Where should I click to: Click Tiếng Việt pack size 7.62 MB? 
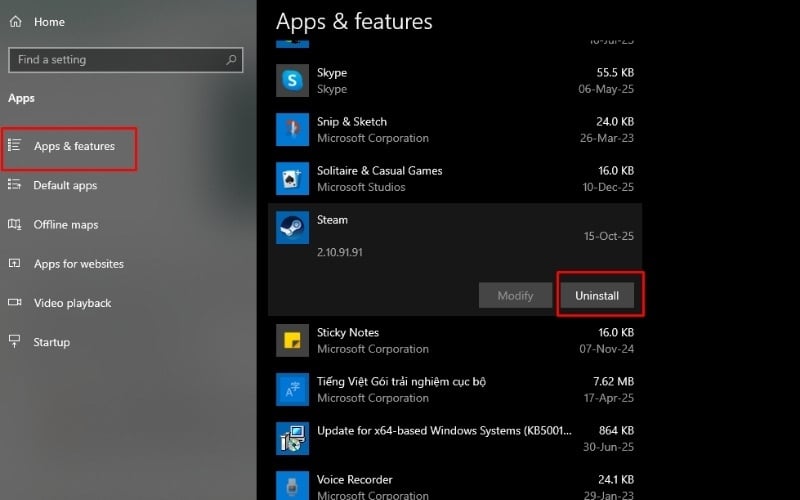coord(613,381)
